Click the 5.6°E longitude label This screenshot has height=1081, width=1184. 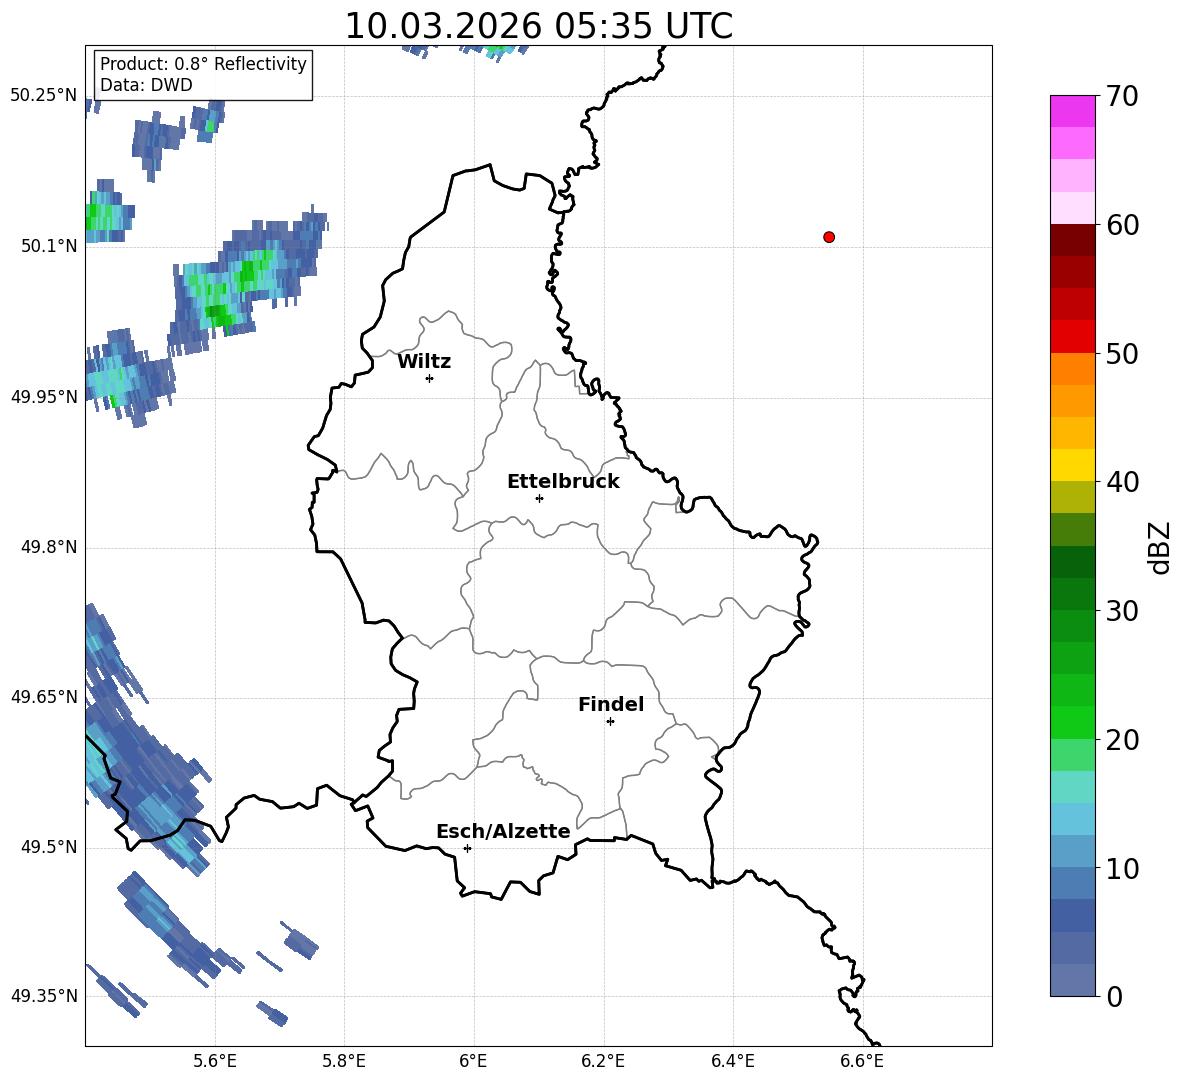(x=215, y=1061)
